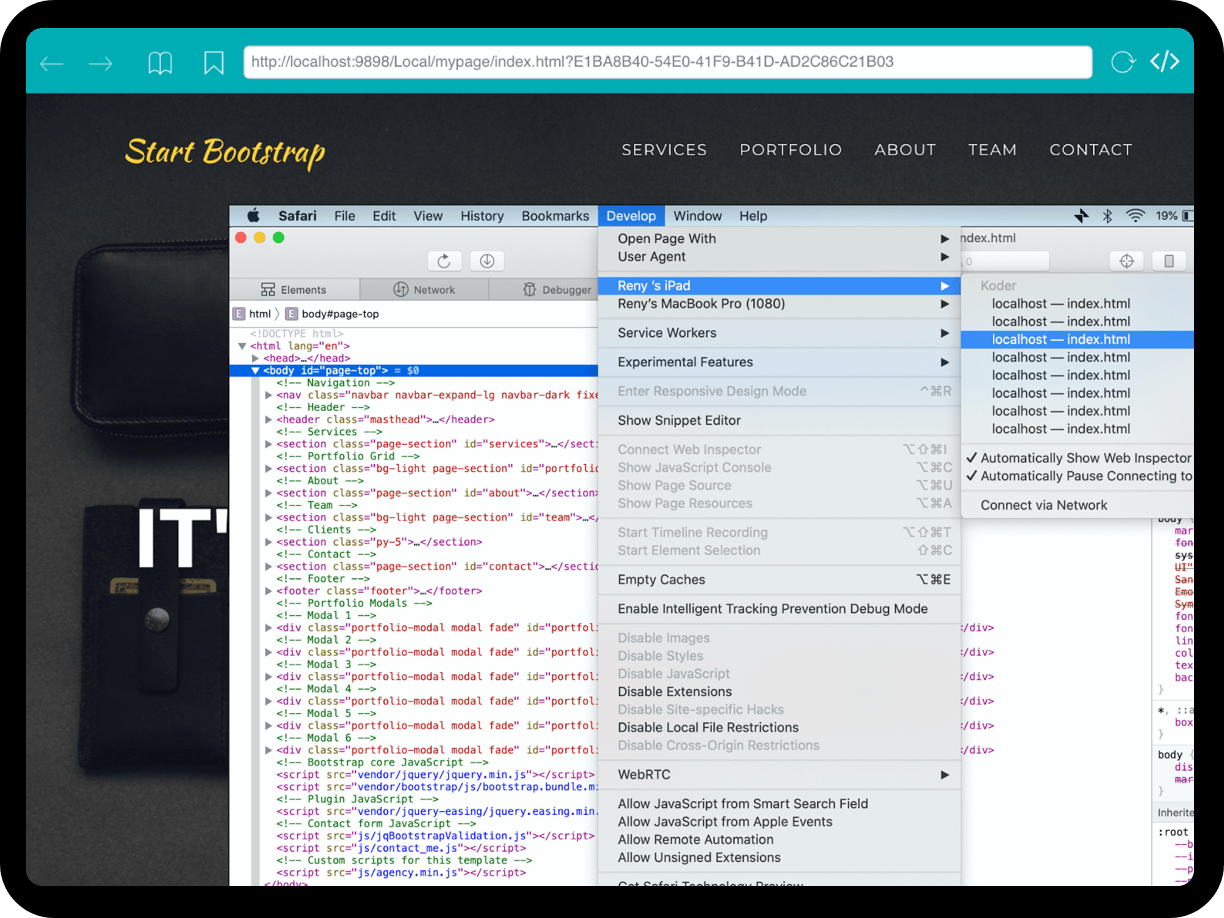Click the back arrow in the browser toolbar

click(51, 62)
